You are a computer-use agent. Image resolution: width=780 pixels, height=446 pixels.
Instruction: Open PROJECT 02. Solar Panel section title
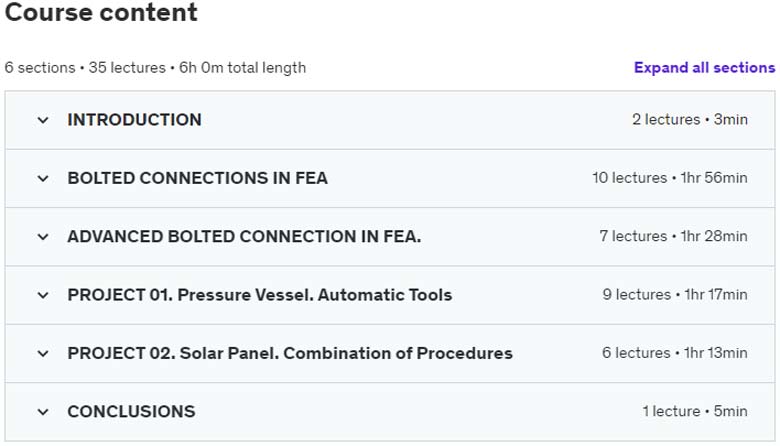tap(290, 354)
